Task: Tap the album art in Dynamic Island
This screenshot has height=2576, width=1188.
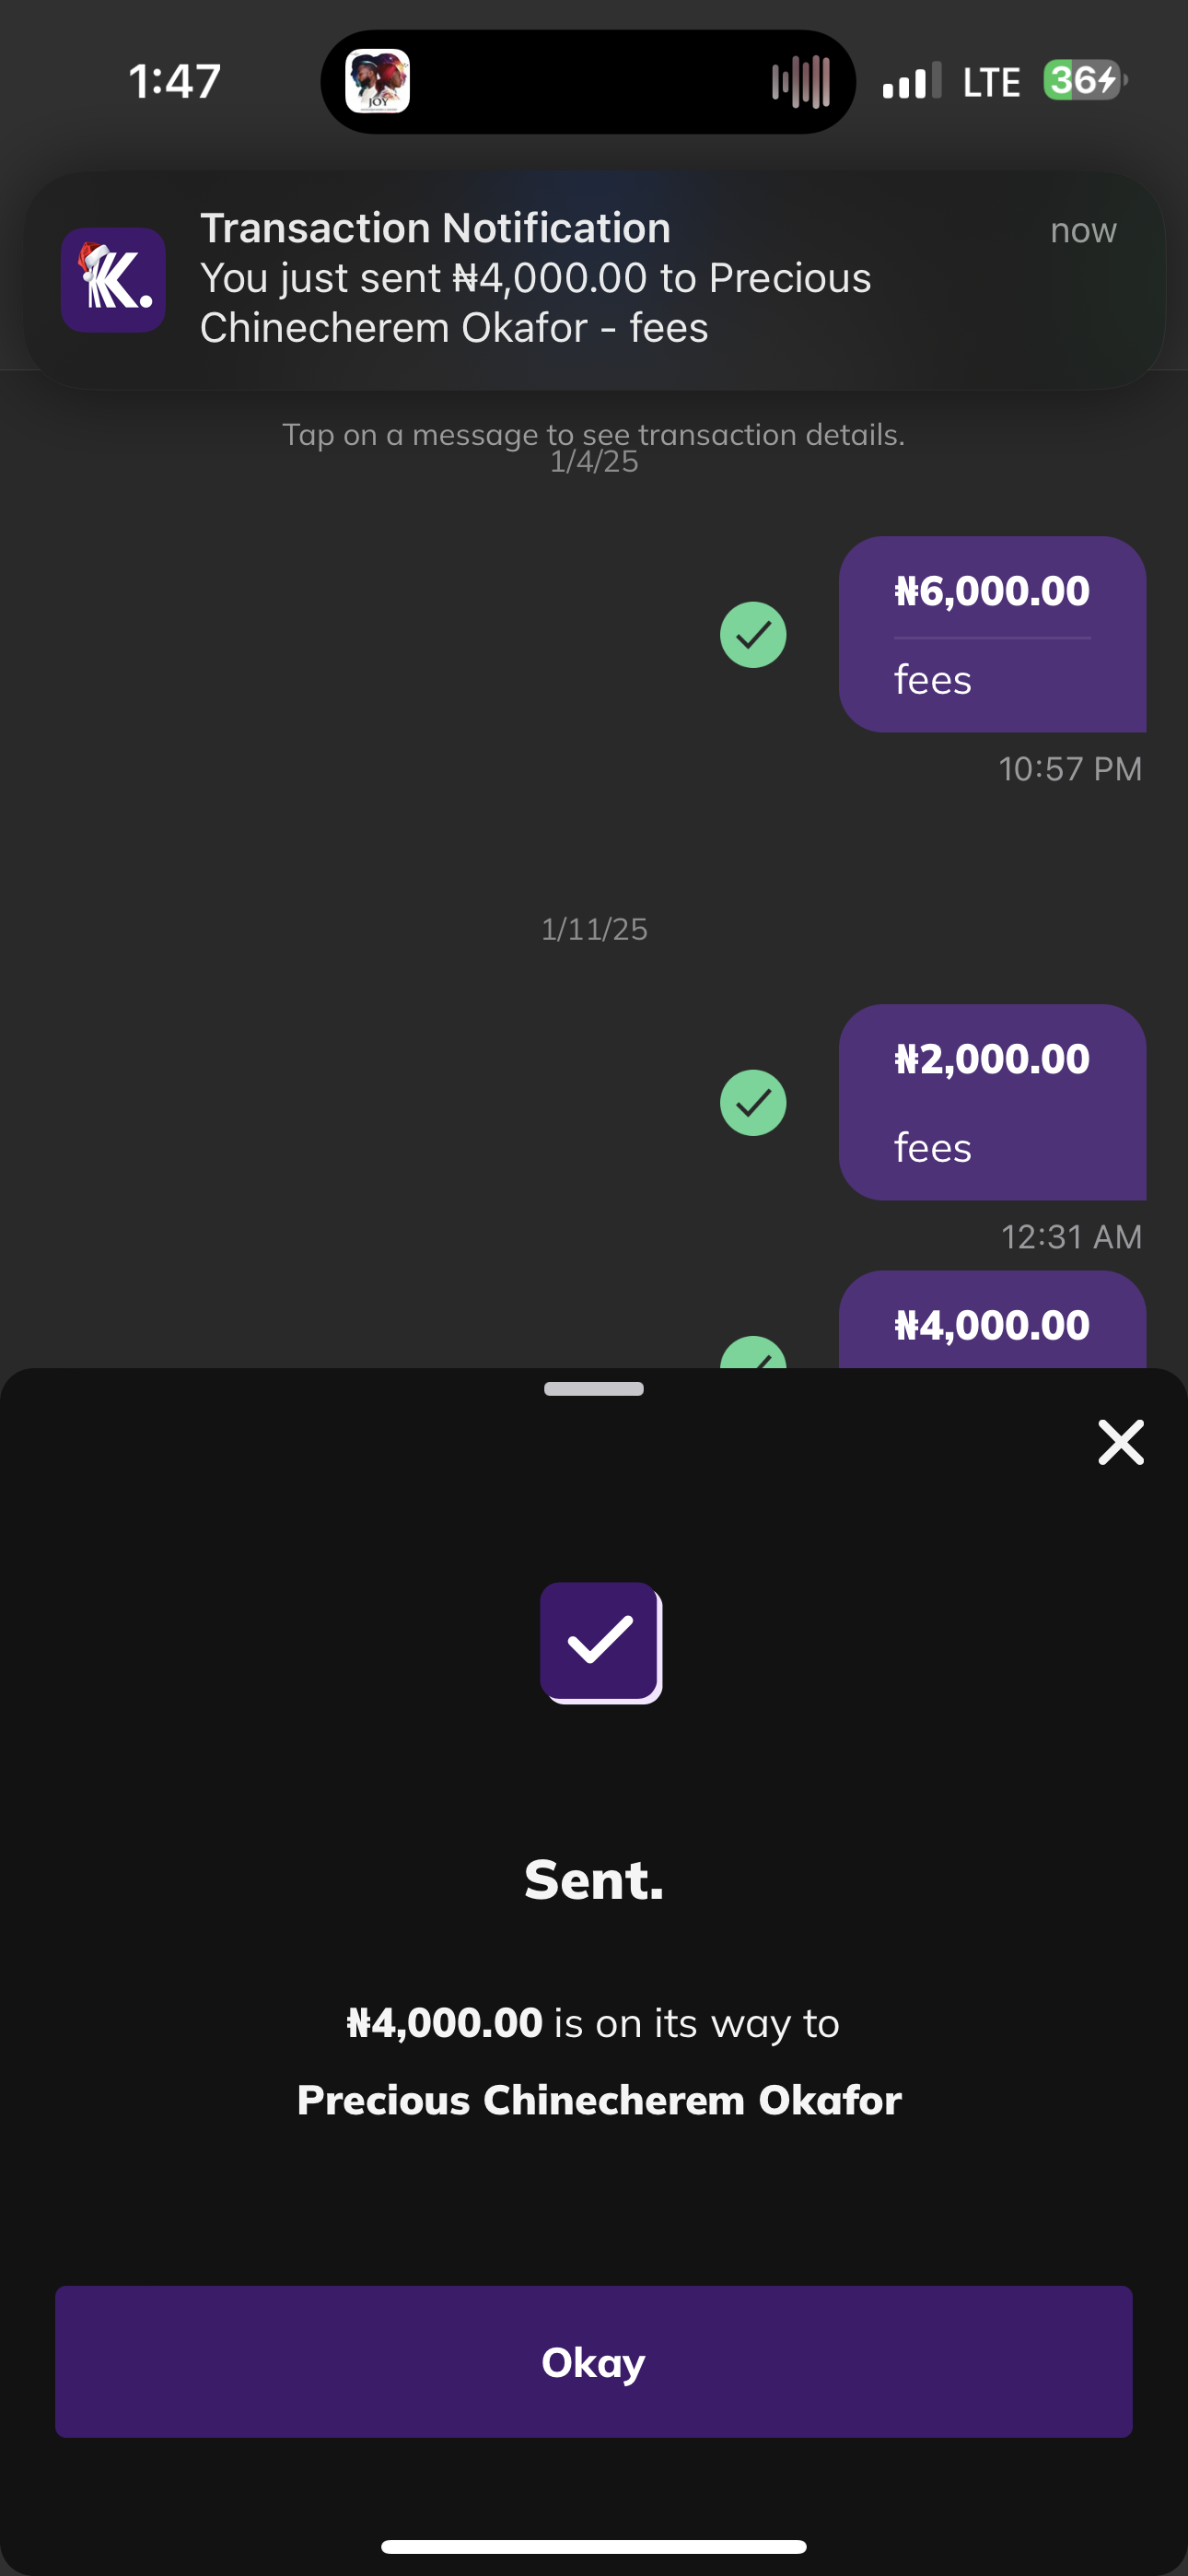Action: click(377, 81)
